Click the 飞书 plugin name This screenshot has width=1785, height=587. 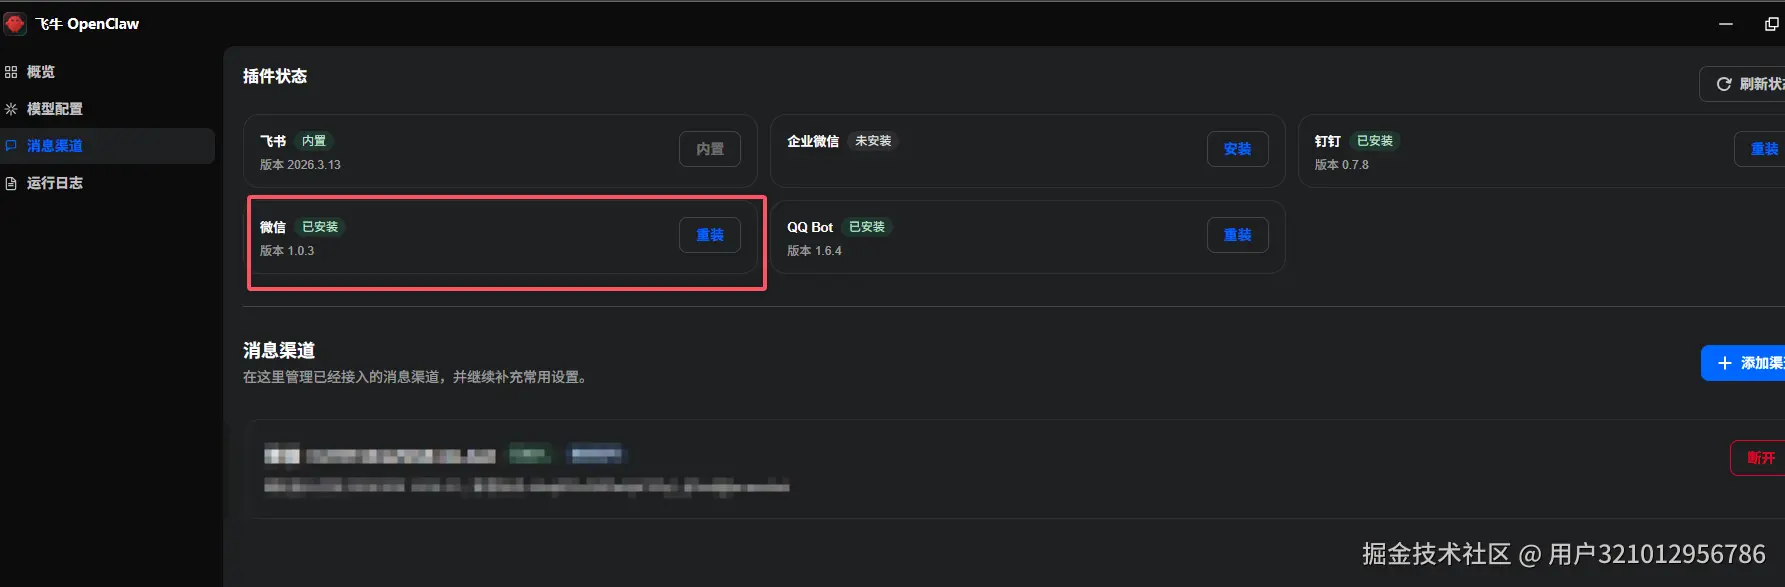[x=273, y=141]
